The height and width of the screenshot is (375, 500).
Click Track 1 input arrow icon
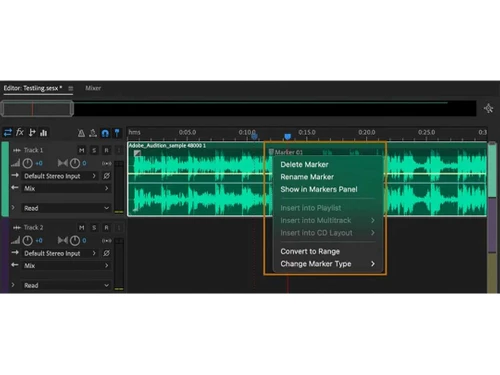coord(15,175)
